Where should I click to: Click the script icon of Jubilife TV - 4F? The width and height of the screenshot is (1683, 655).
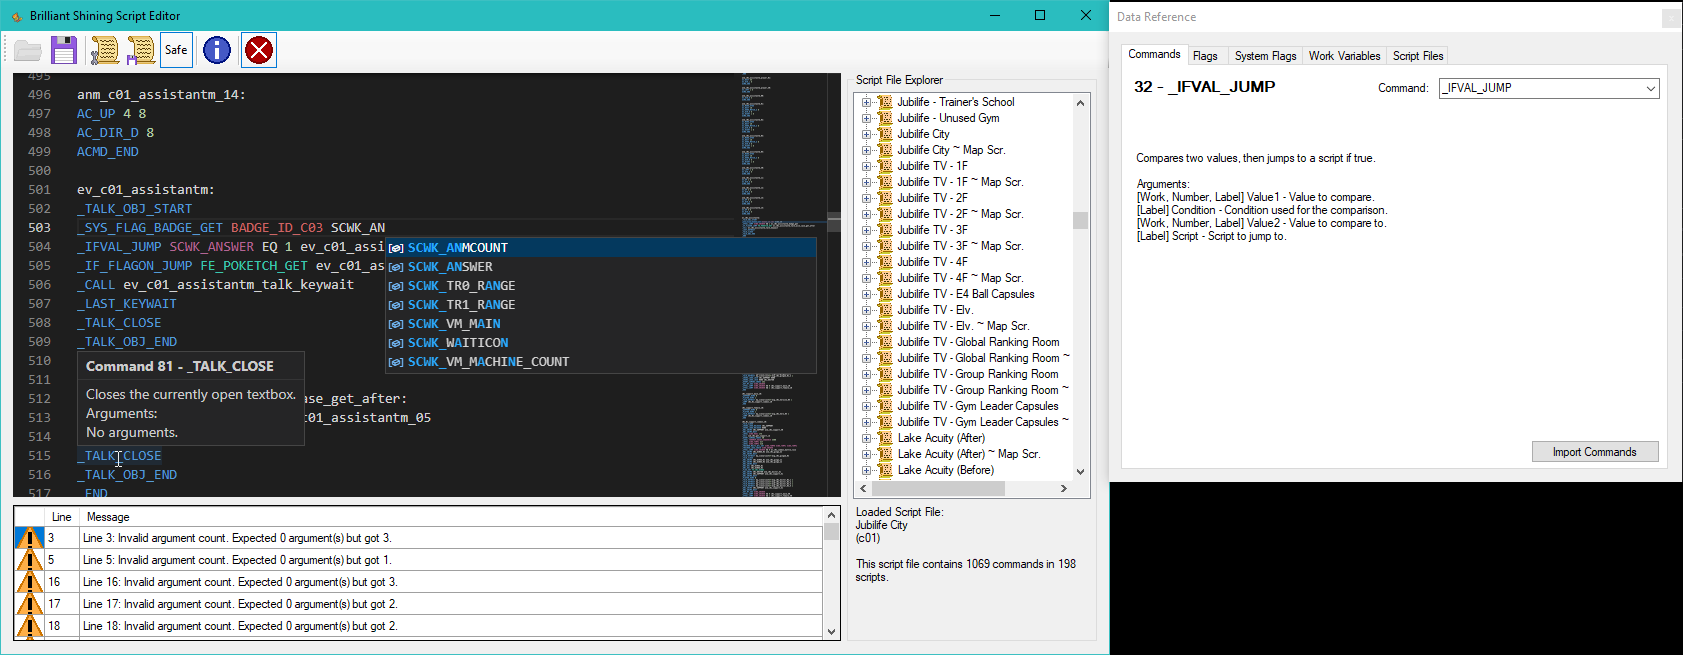pos(885,262)
